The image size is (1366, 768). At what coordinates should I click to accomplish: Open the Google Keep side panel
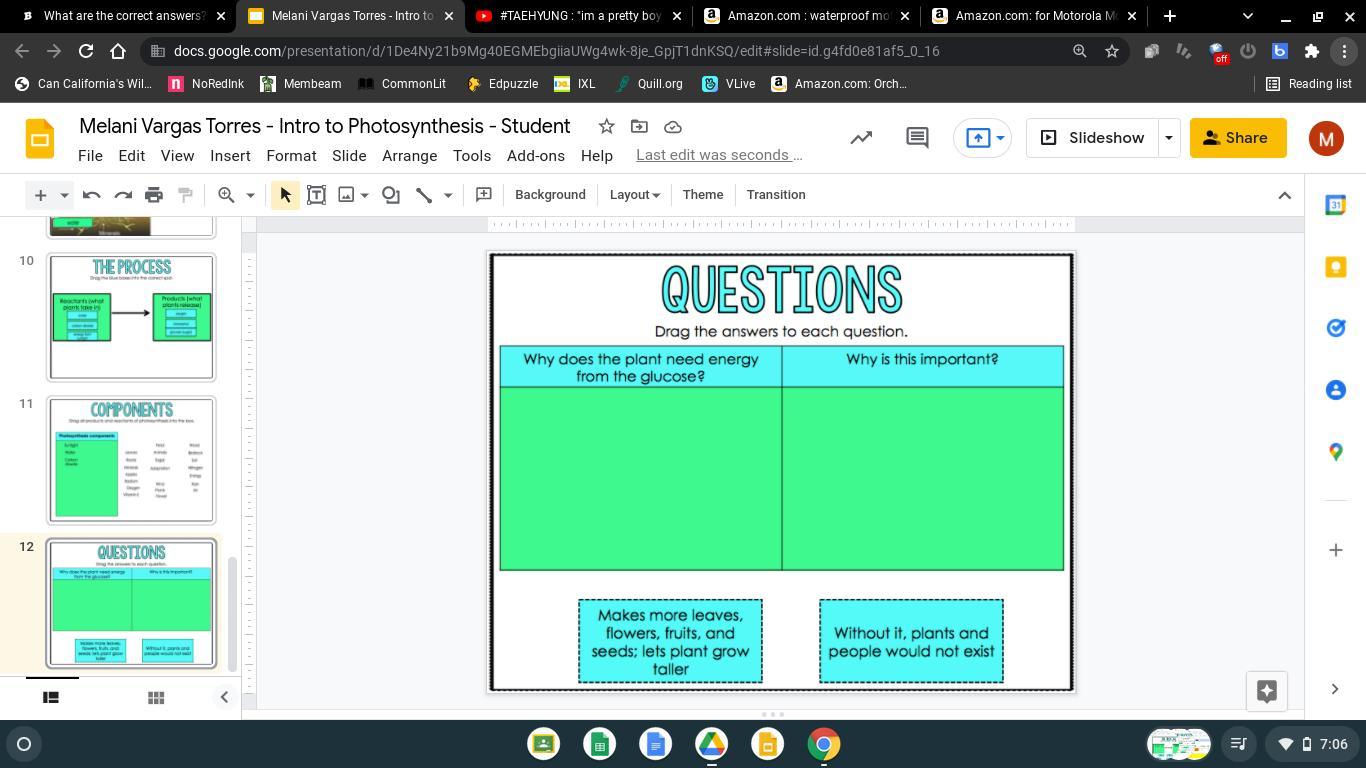pos(1335,266)
